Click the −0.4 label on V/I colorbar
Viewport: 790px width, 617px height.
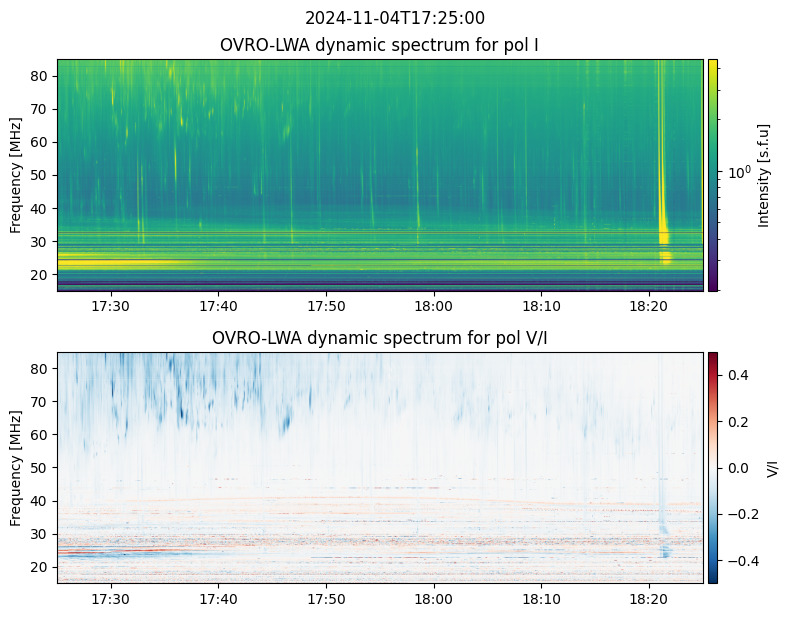tap(743, 561)
